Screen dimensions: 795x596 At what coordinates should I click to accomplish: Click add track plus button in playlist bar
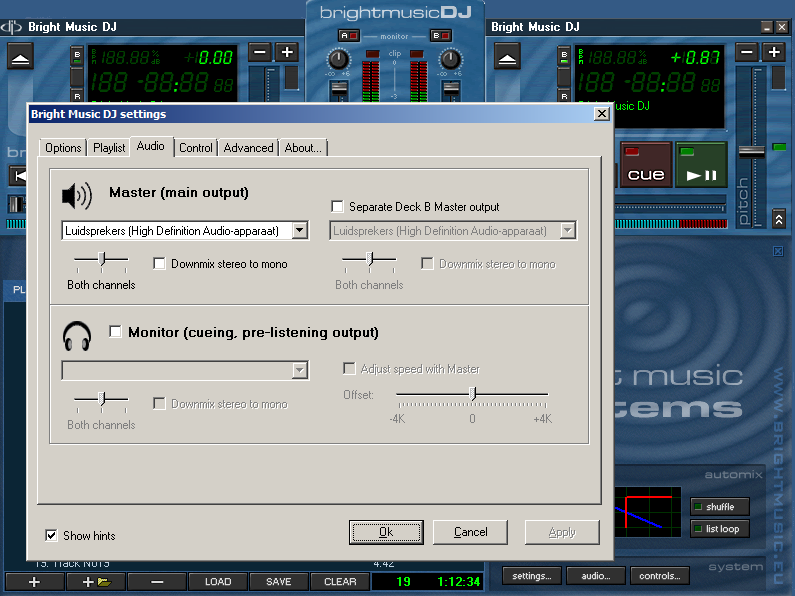click(34, 582)
